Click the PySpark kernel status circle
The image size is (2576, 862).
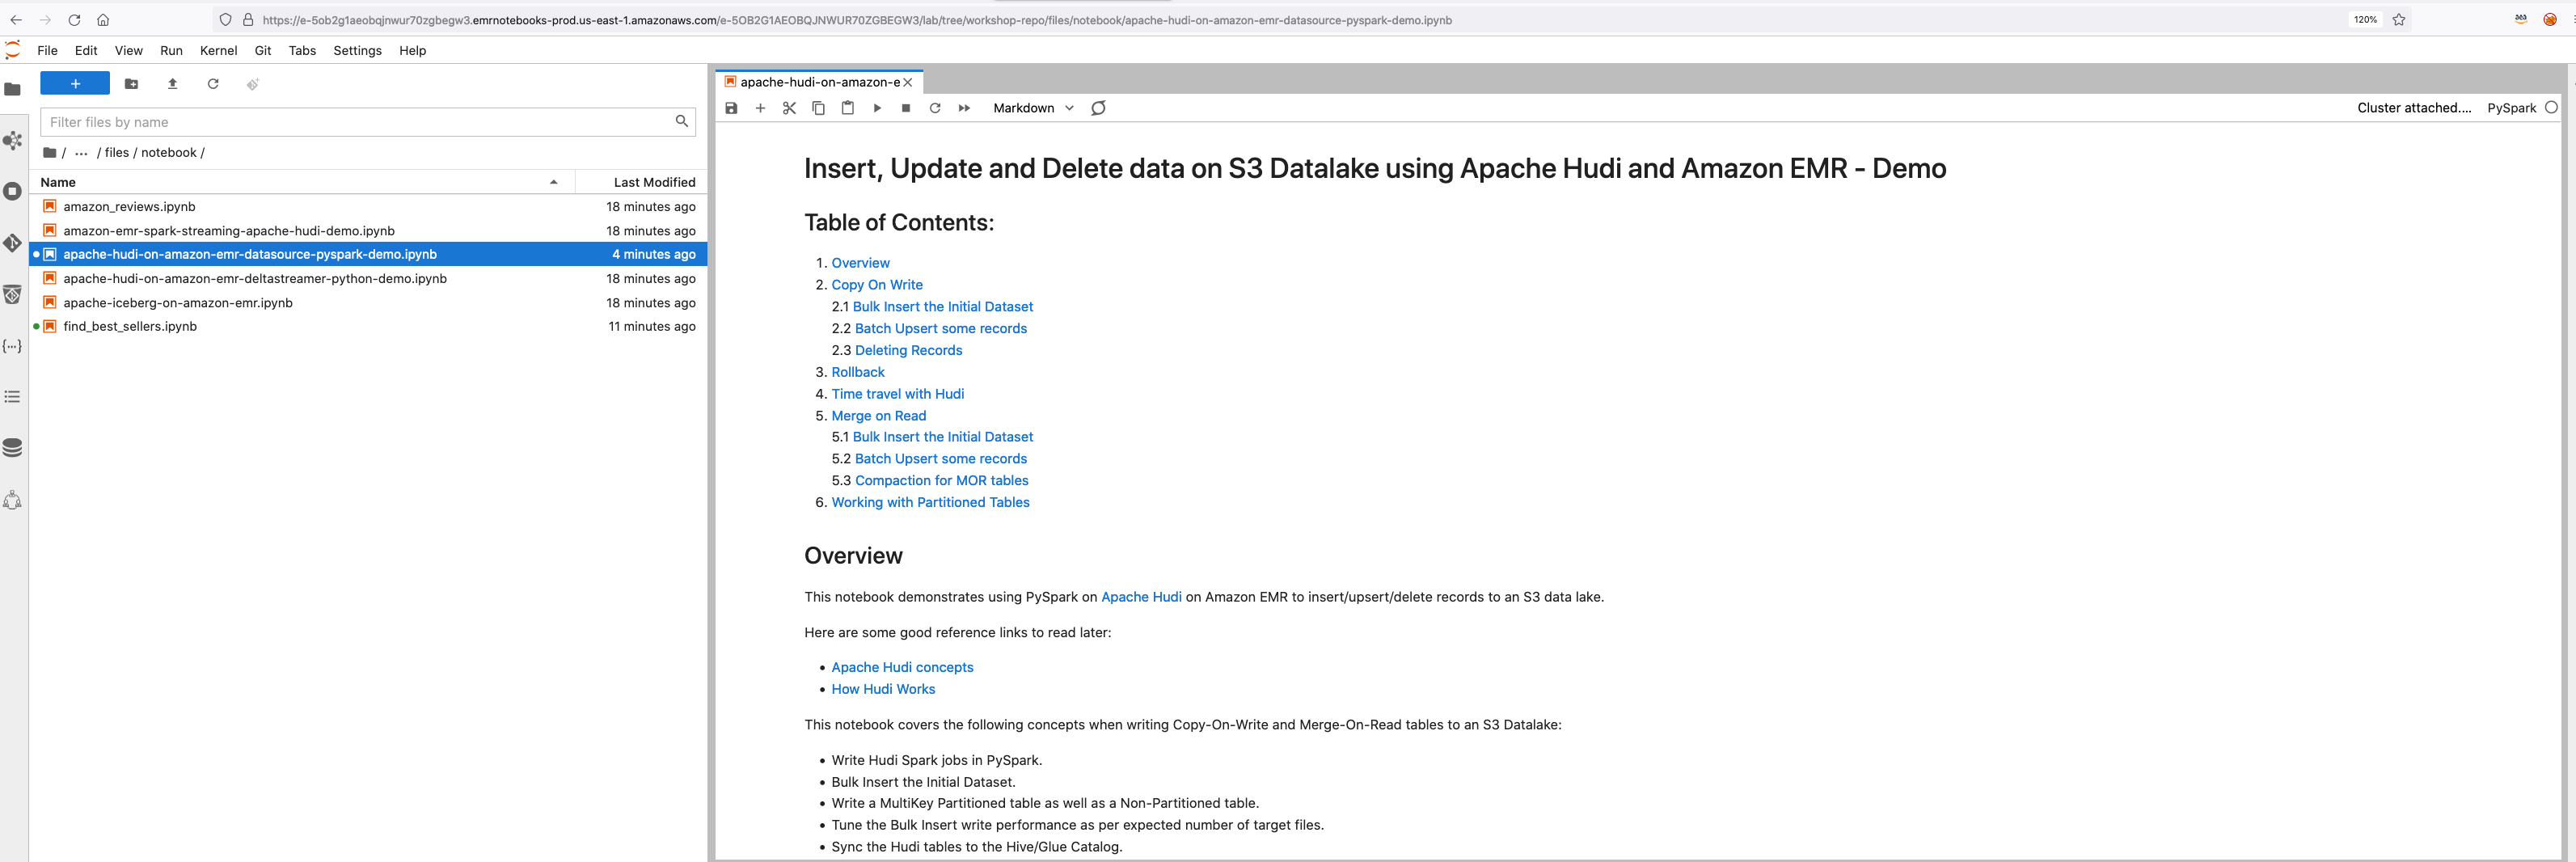(2551, 108)
